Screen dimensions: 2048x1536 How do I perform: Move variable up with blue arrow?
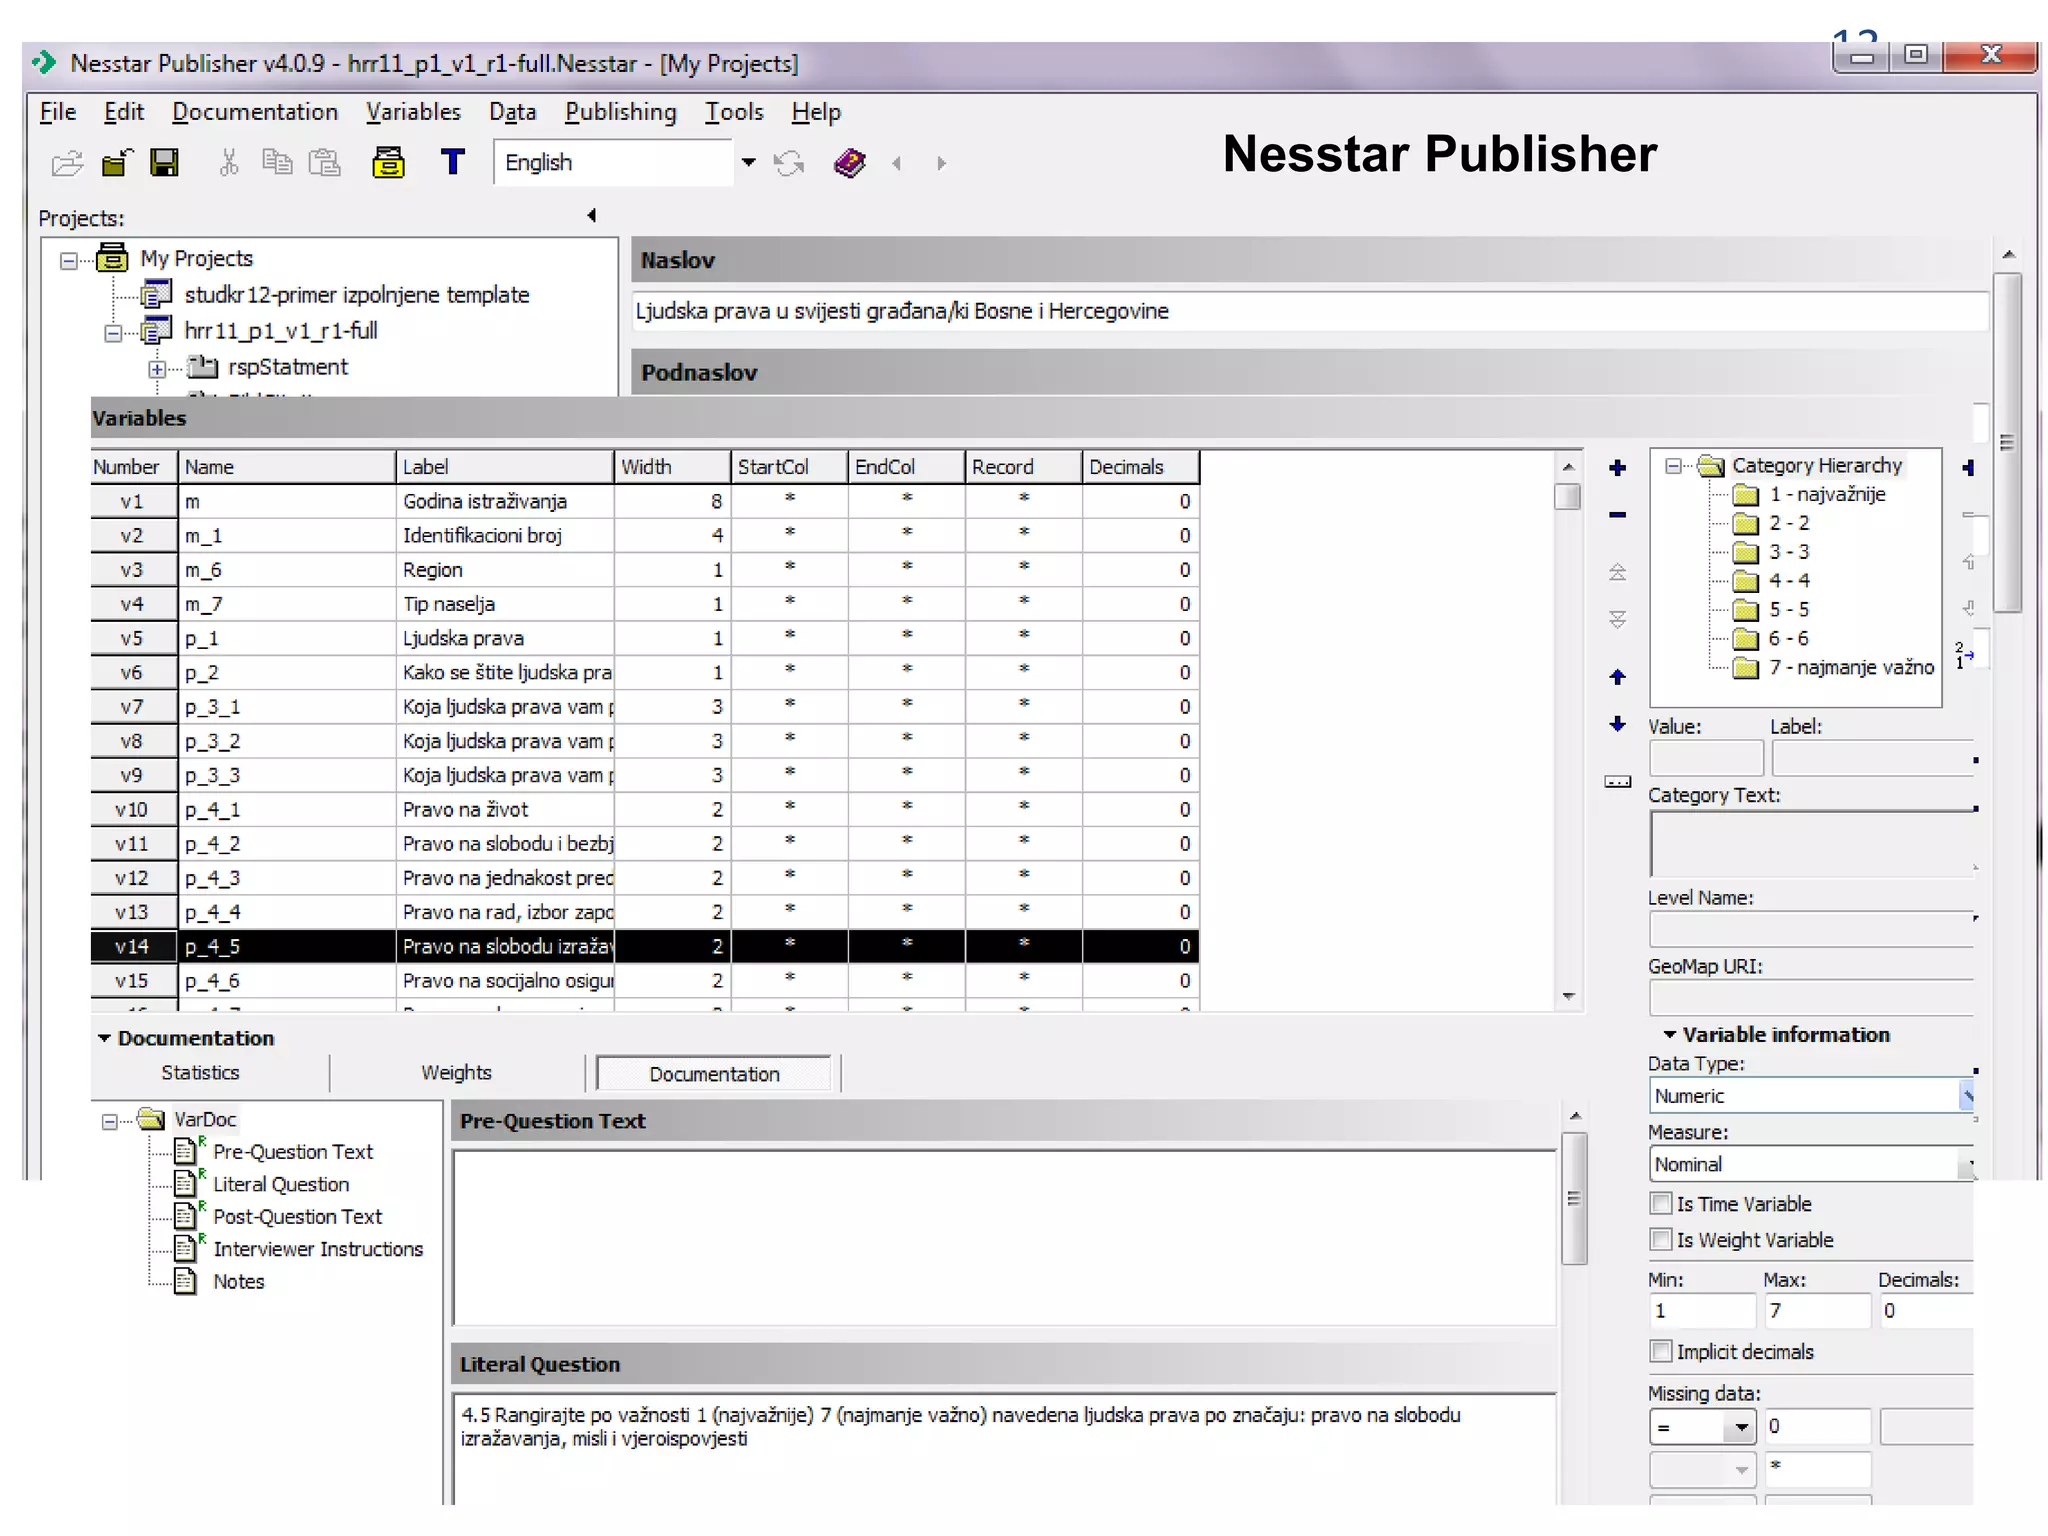click(x=1617, y=677)
